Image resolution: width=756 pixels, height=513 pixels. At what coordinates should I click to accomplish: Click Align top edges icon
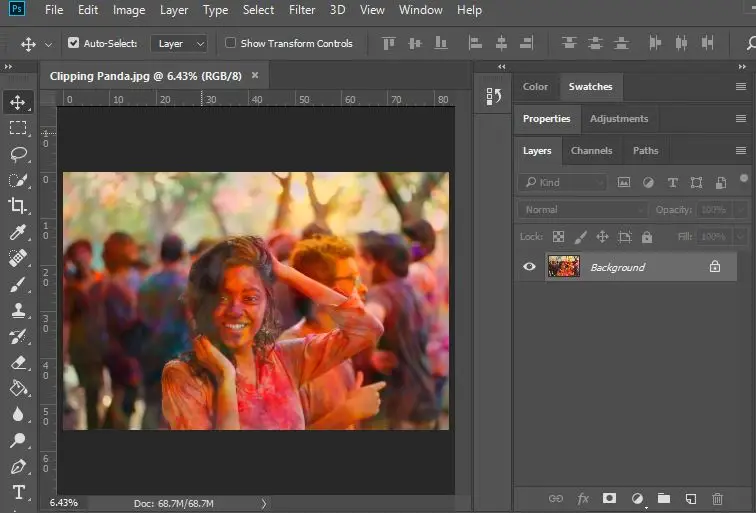[389, 43]
